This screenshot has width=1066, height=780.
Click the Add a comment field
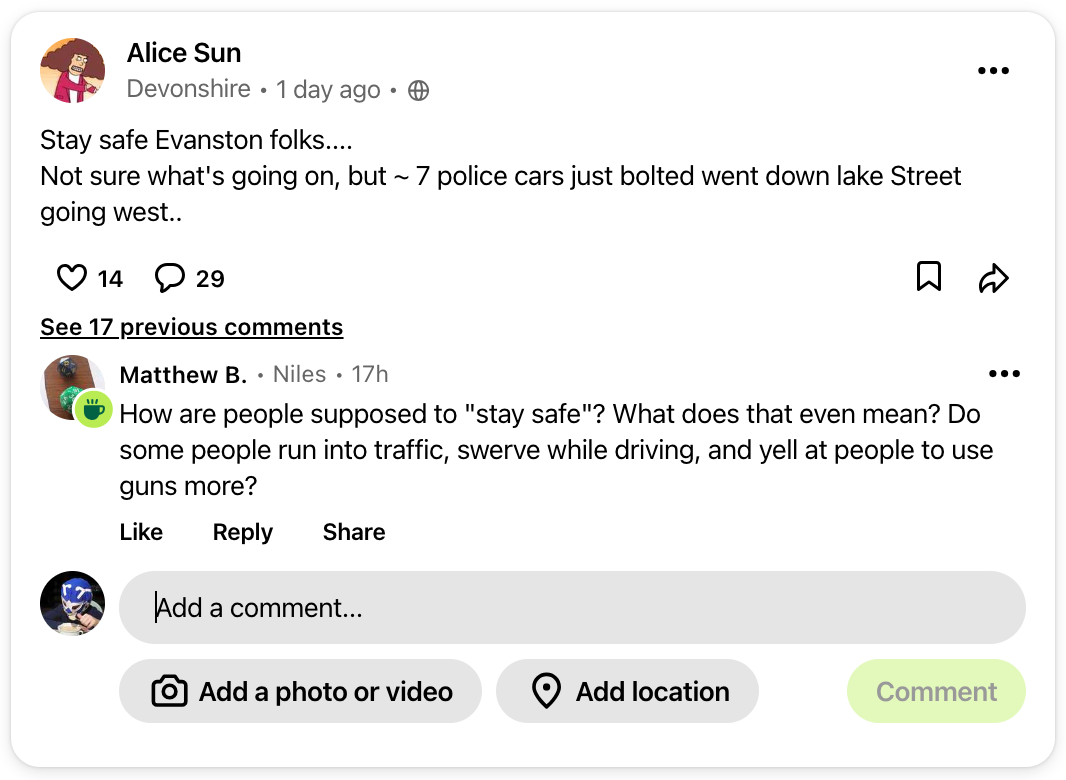572,607
